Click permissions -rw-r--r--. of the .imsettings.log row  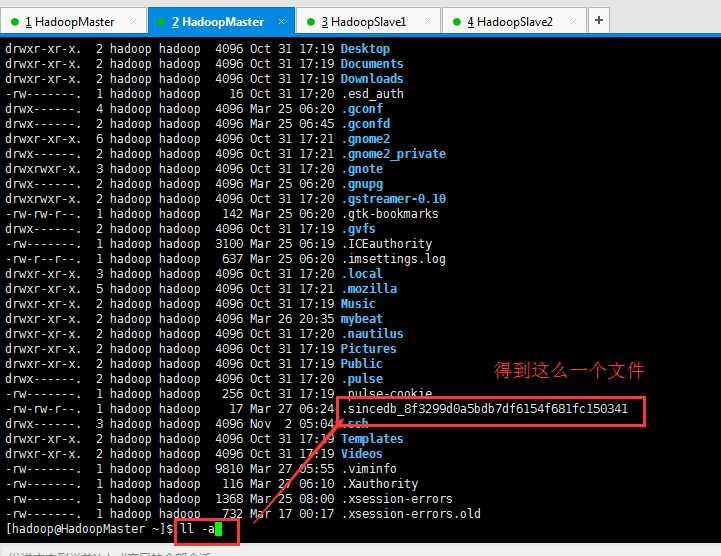(43, 259)
